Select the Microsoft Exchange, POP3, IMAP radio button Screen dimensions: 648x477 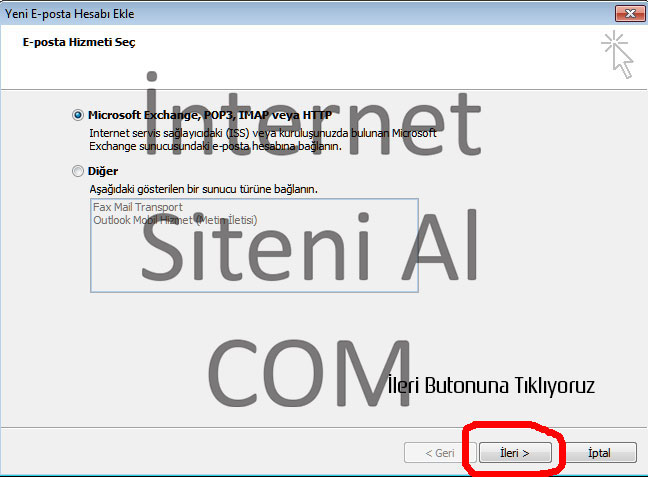pos(79,115)
